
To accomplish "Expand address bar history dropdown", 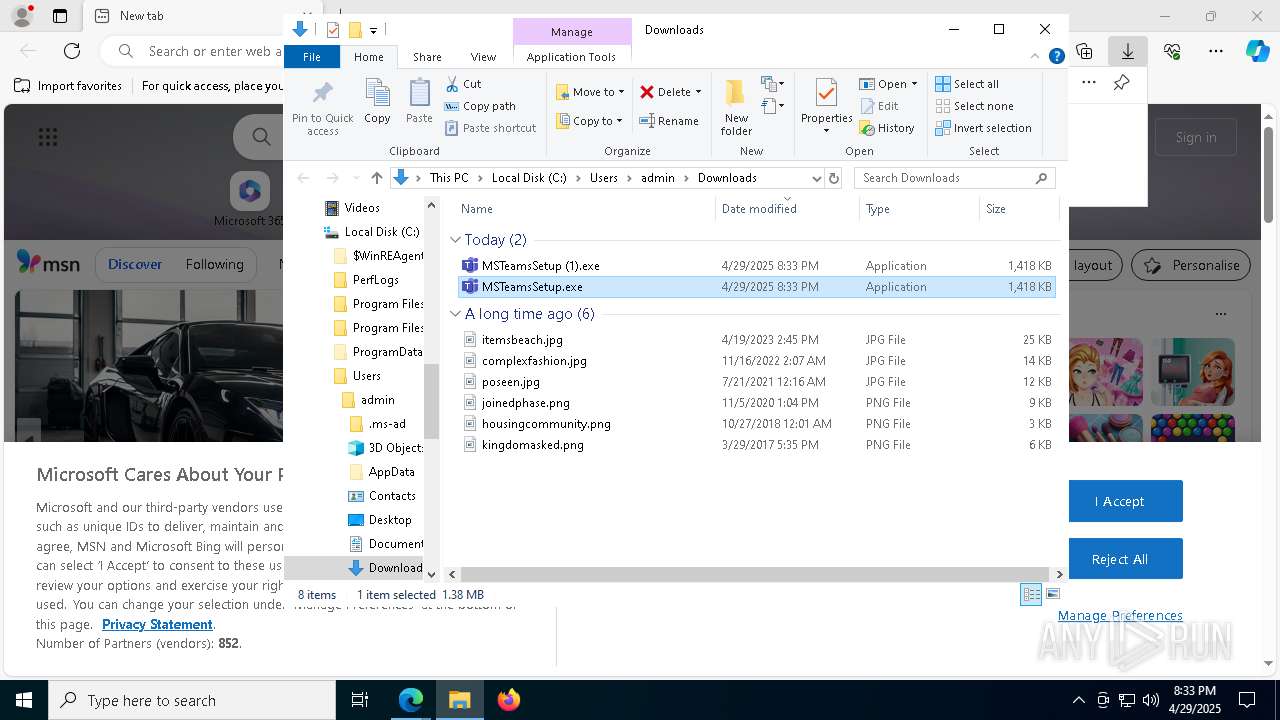I will [816, 178].
